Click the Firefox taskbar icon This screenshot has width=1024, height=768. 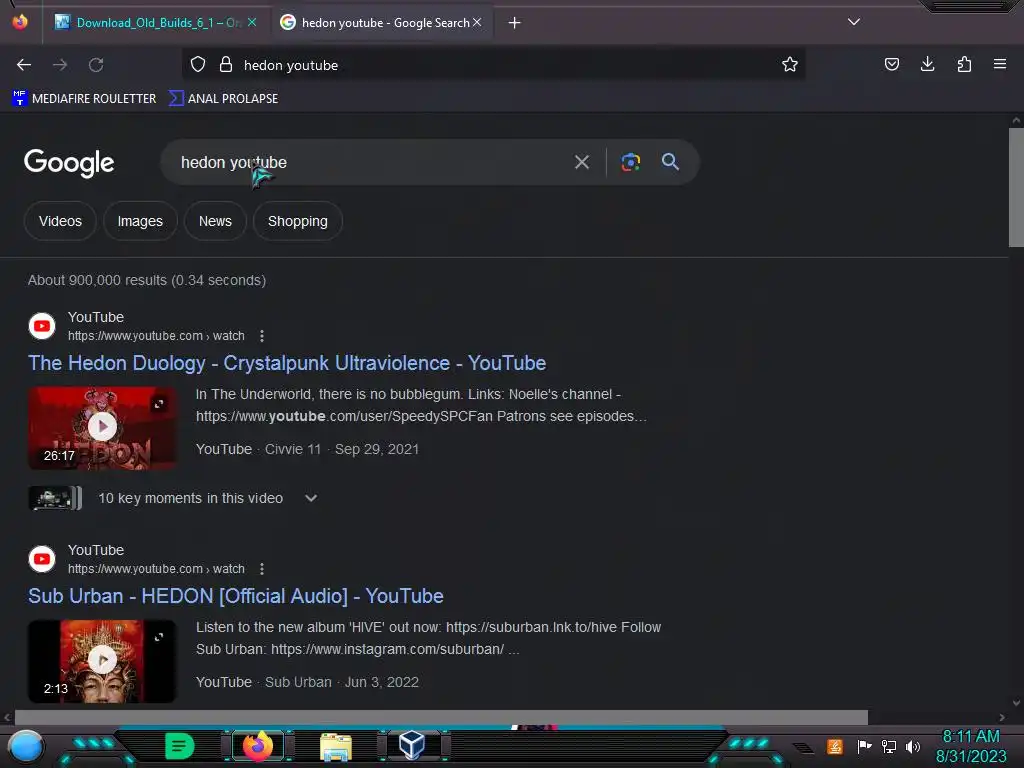point(258,746)
